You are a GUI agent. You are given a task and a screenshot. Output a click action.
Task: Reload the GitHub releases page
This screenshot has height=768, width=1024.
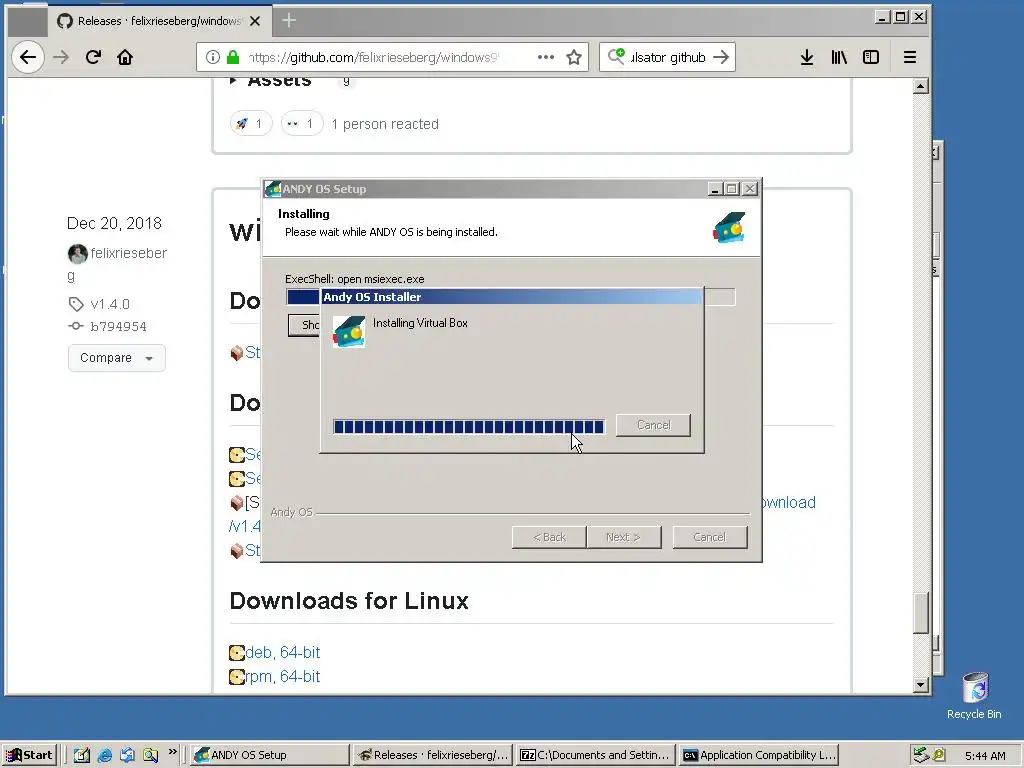(93, 57)
